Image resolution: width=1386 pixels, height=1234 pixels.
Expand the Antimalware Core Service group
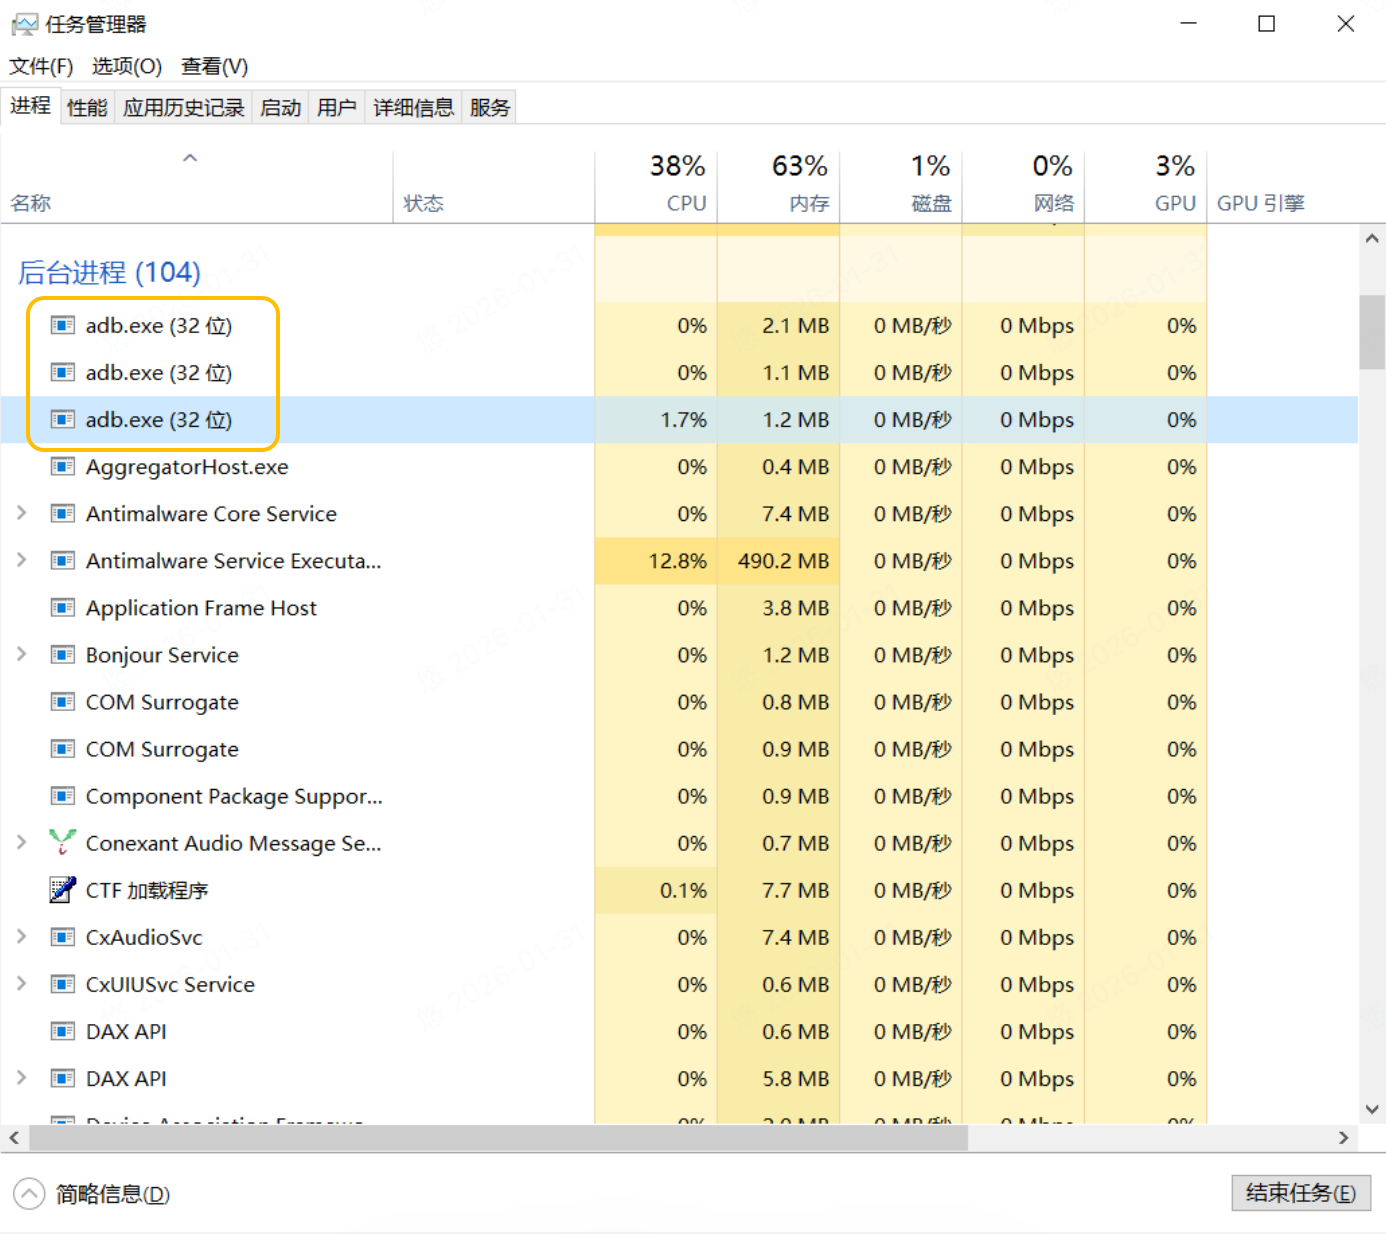coord(21,513)
